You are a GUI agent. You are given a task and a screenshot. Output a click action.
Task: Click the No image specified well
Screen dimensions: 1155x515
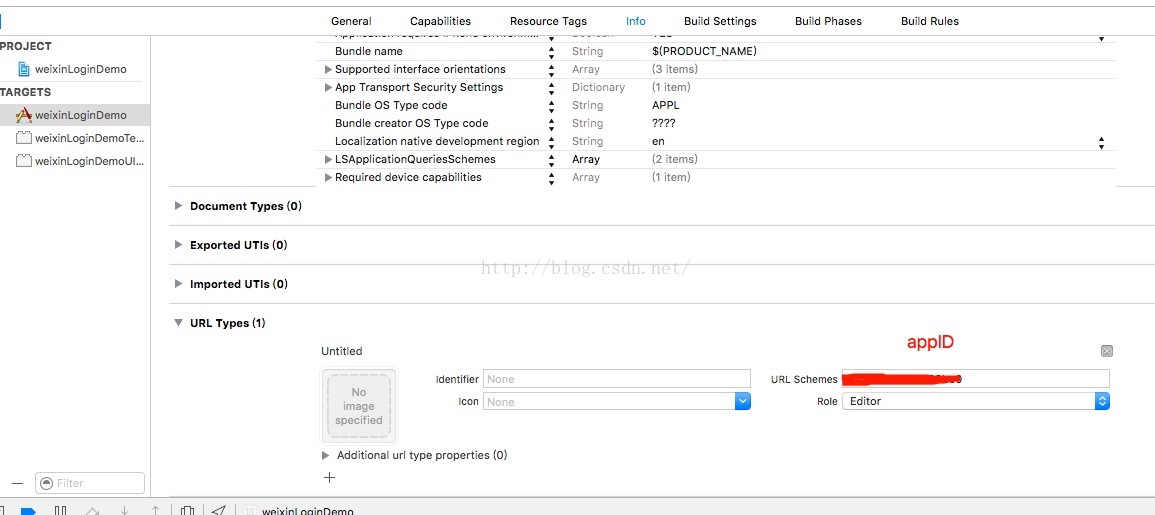(359, 406)
